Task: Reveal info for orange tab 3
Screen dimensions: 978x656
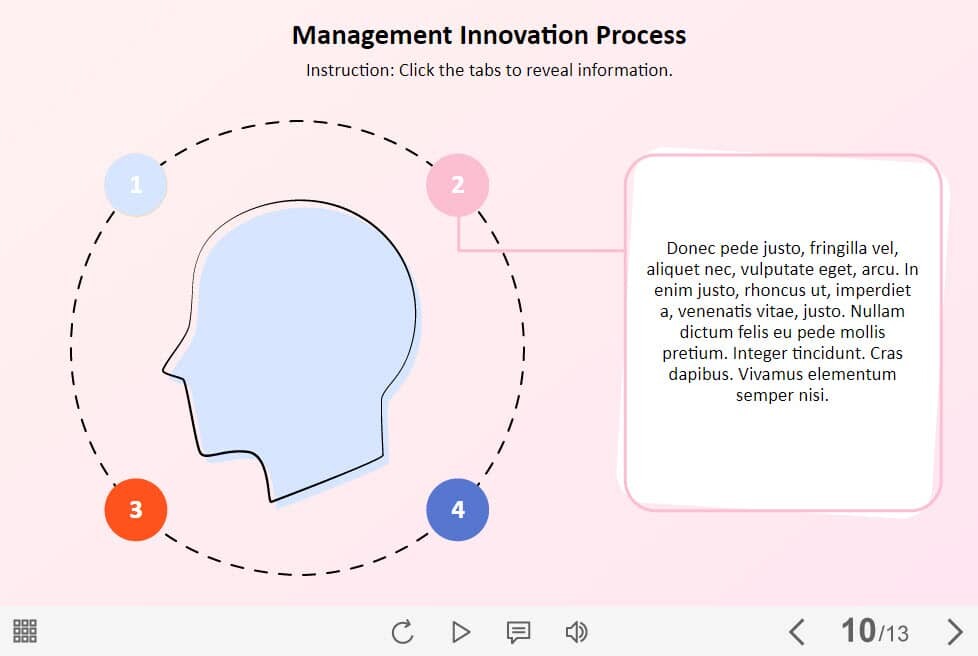Action: coord(136,510)
